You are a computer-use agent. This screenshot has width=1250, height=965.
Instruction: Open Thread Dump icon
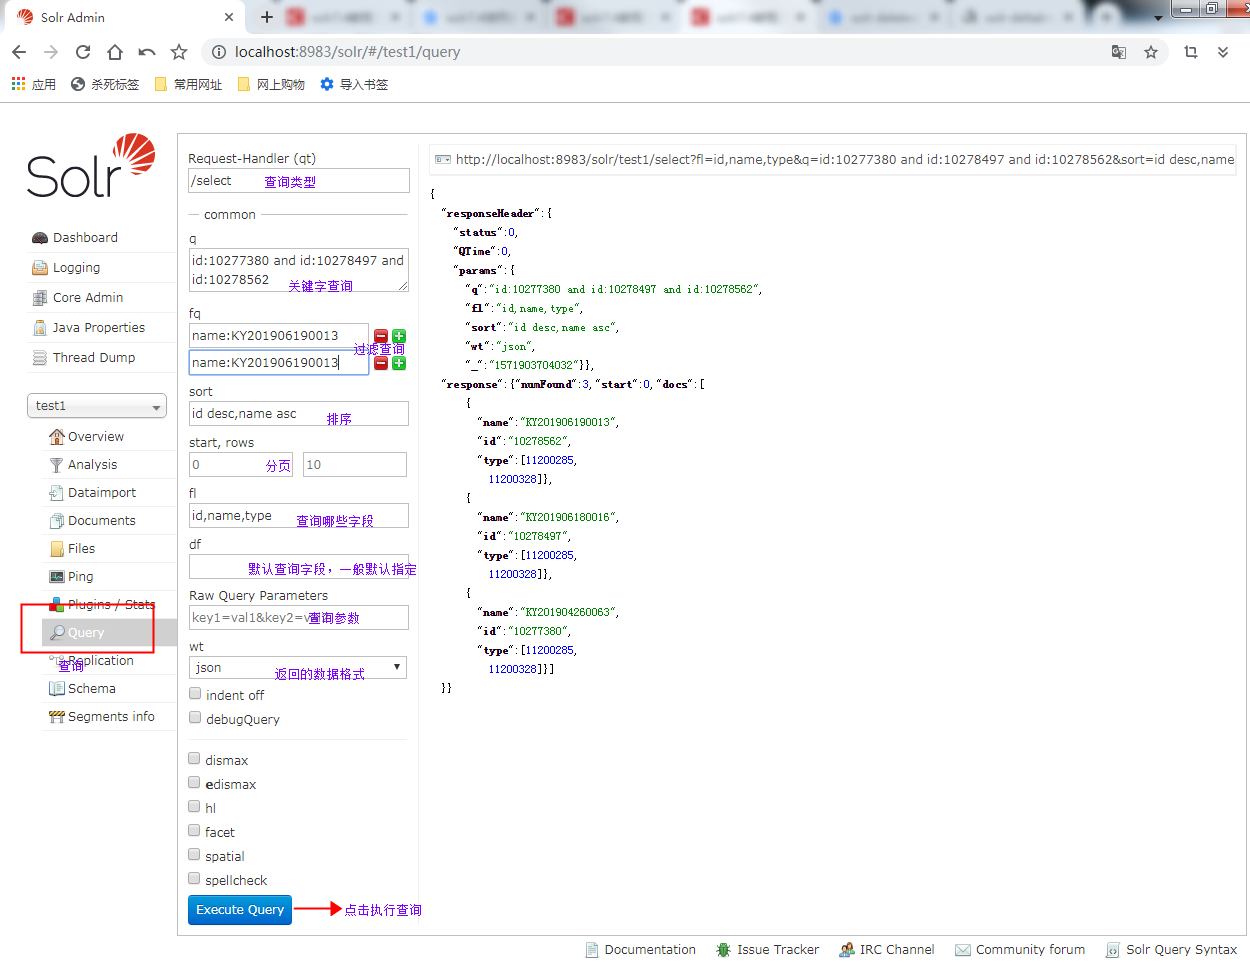[40, 358]
